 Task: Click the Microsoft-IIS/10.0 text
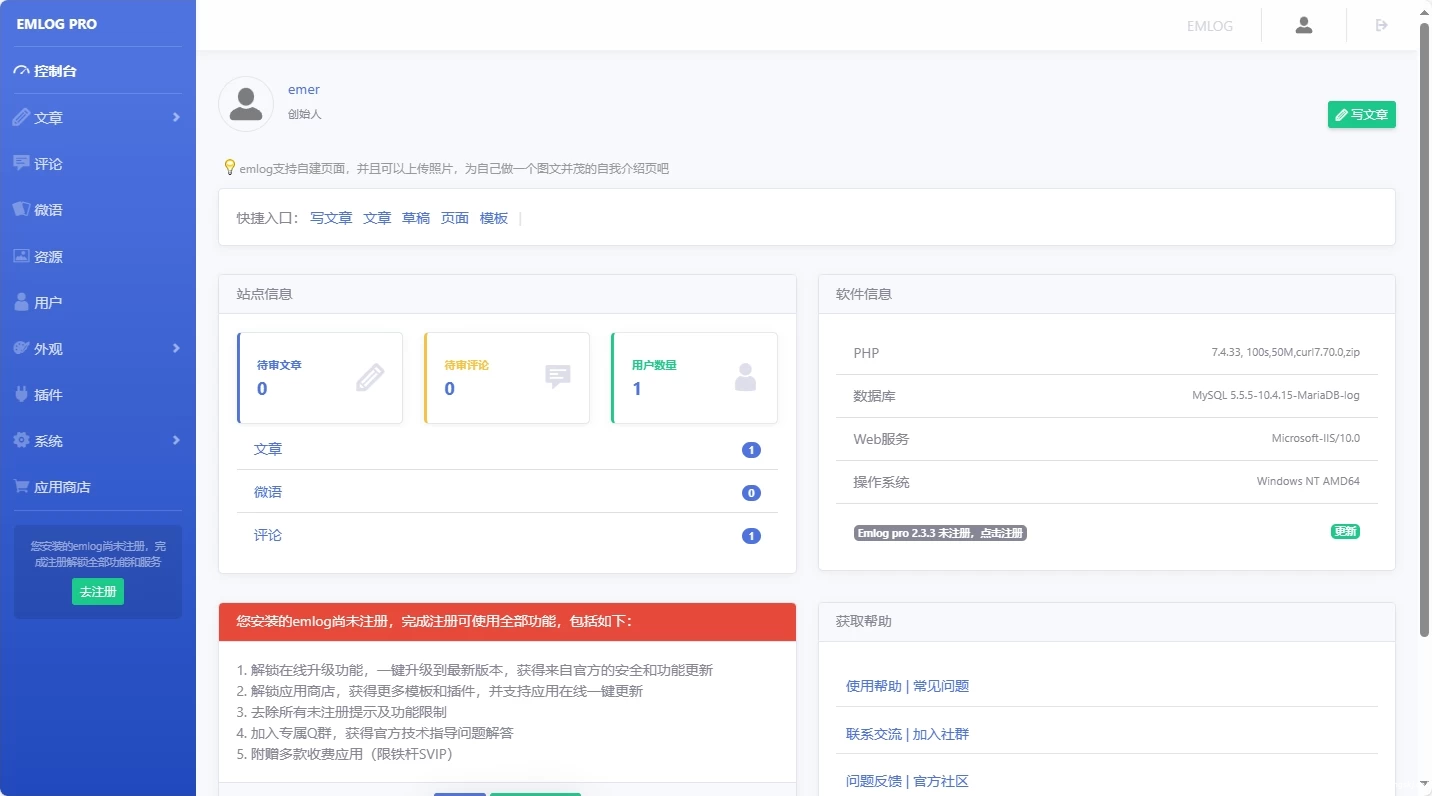pos(1316,439)
